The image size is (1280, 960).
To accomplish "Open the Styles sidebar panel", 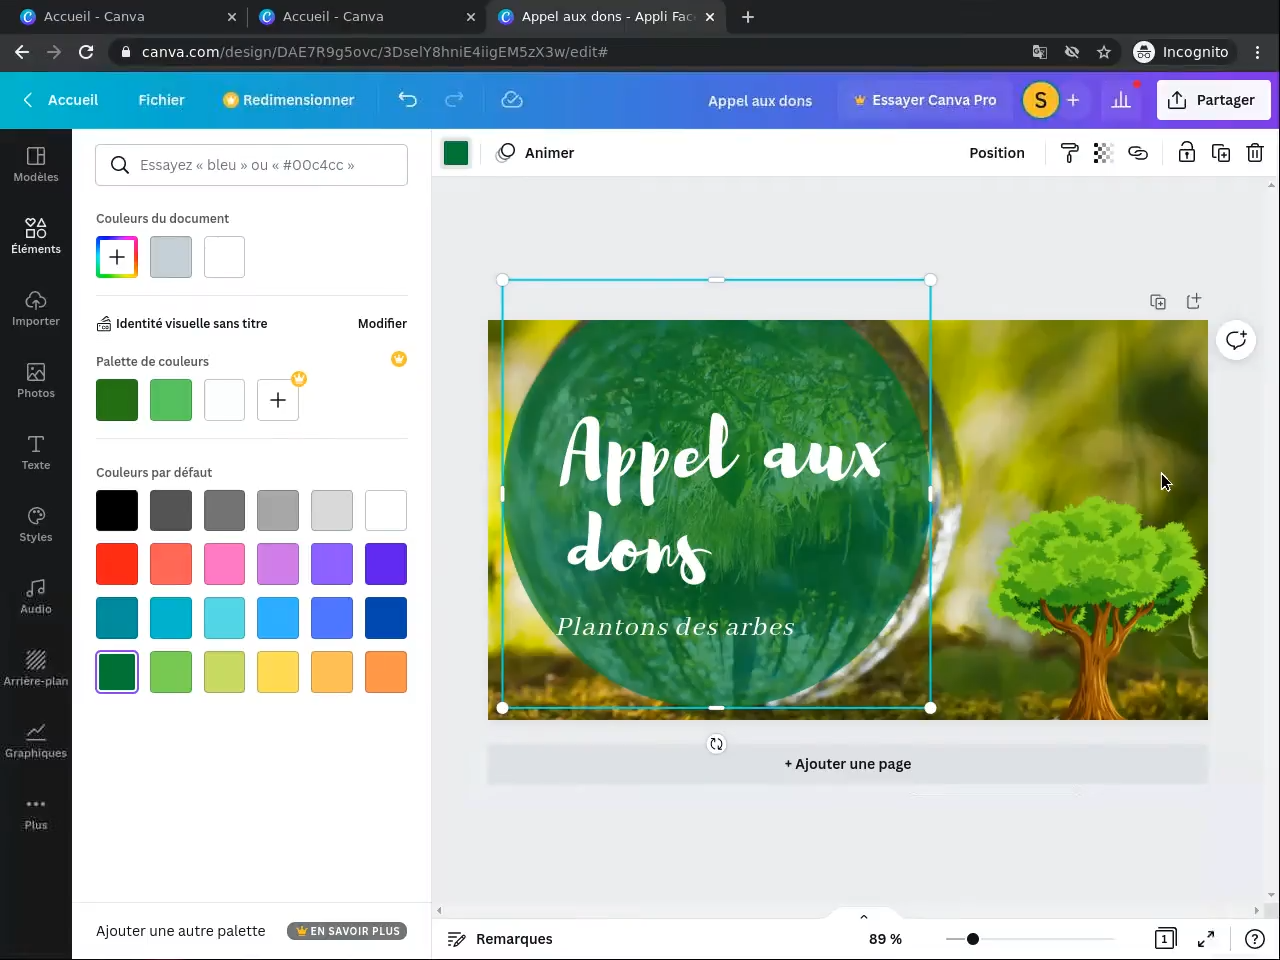I will click(36, 524).
